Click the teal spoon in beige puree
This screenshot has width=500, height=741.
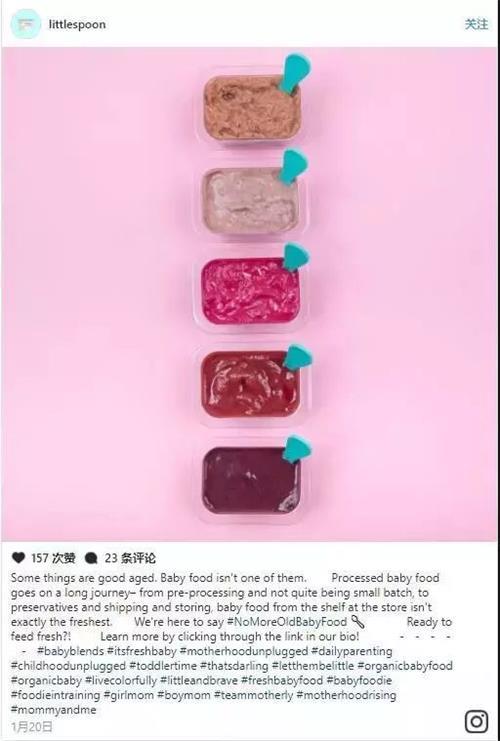pyautogui.click(x=292, y=167)
